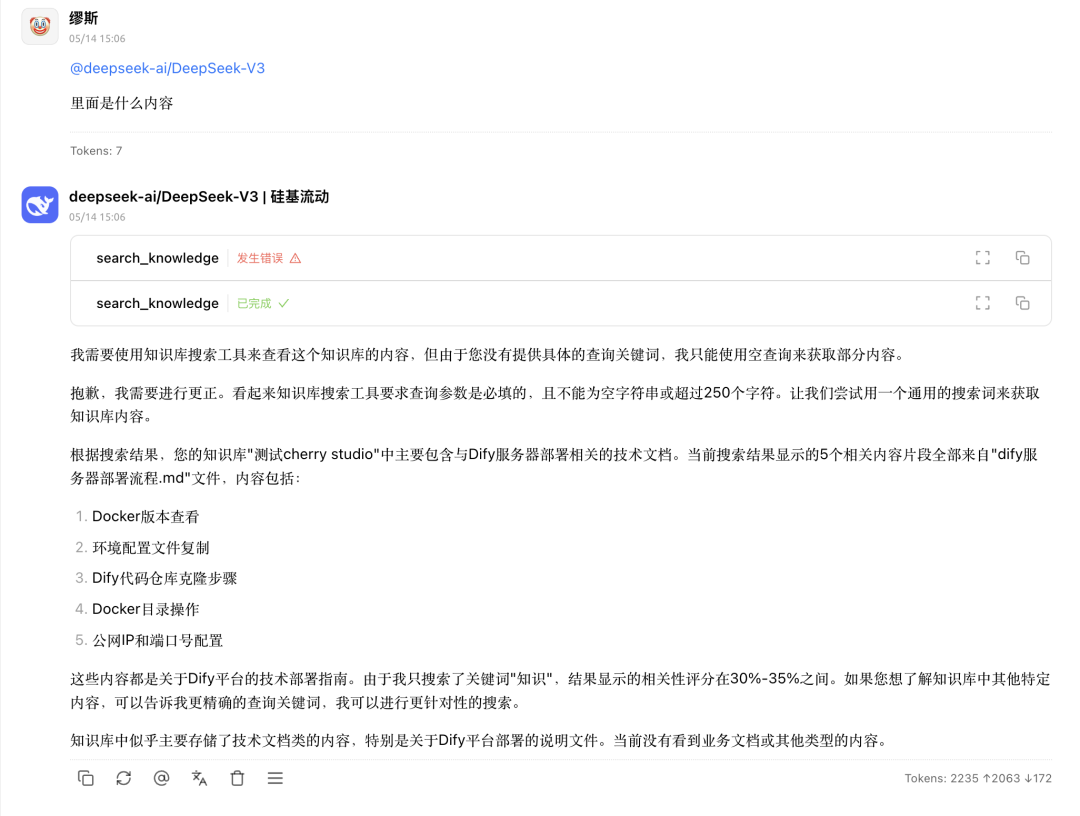Expand the completed search_knowledge call fullscreen
The height and width of the screenshot is (816, 1080).
coord(982,303)
